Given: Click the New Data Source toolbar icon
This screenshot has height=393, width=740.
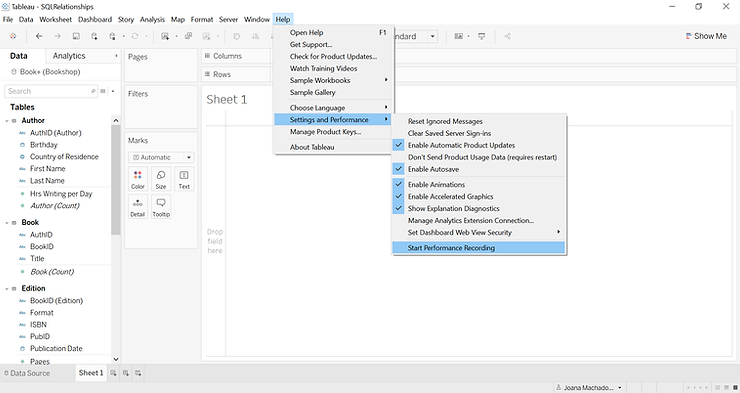Looking at the screenshot, I should click(94, 36).
